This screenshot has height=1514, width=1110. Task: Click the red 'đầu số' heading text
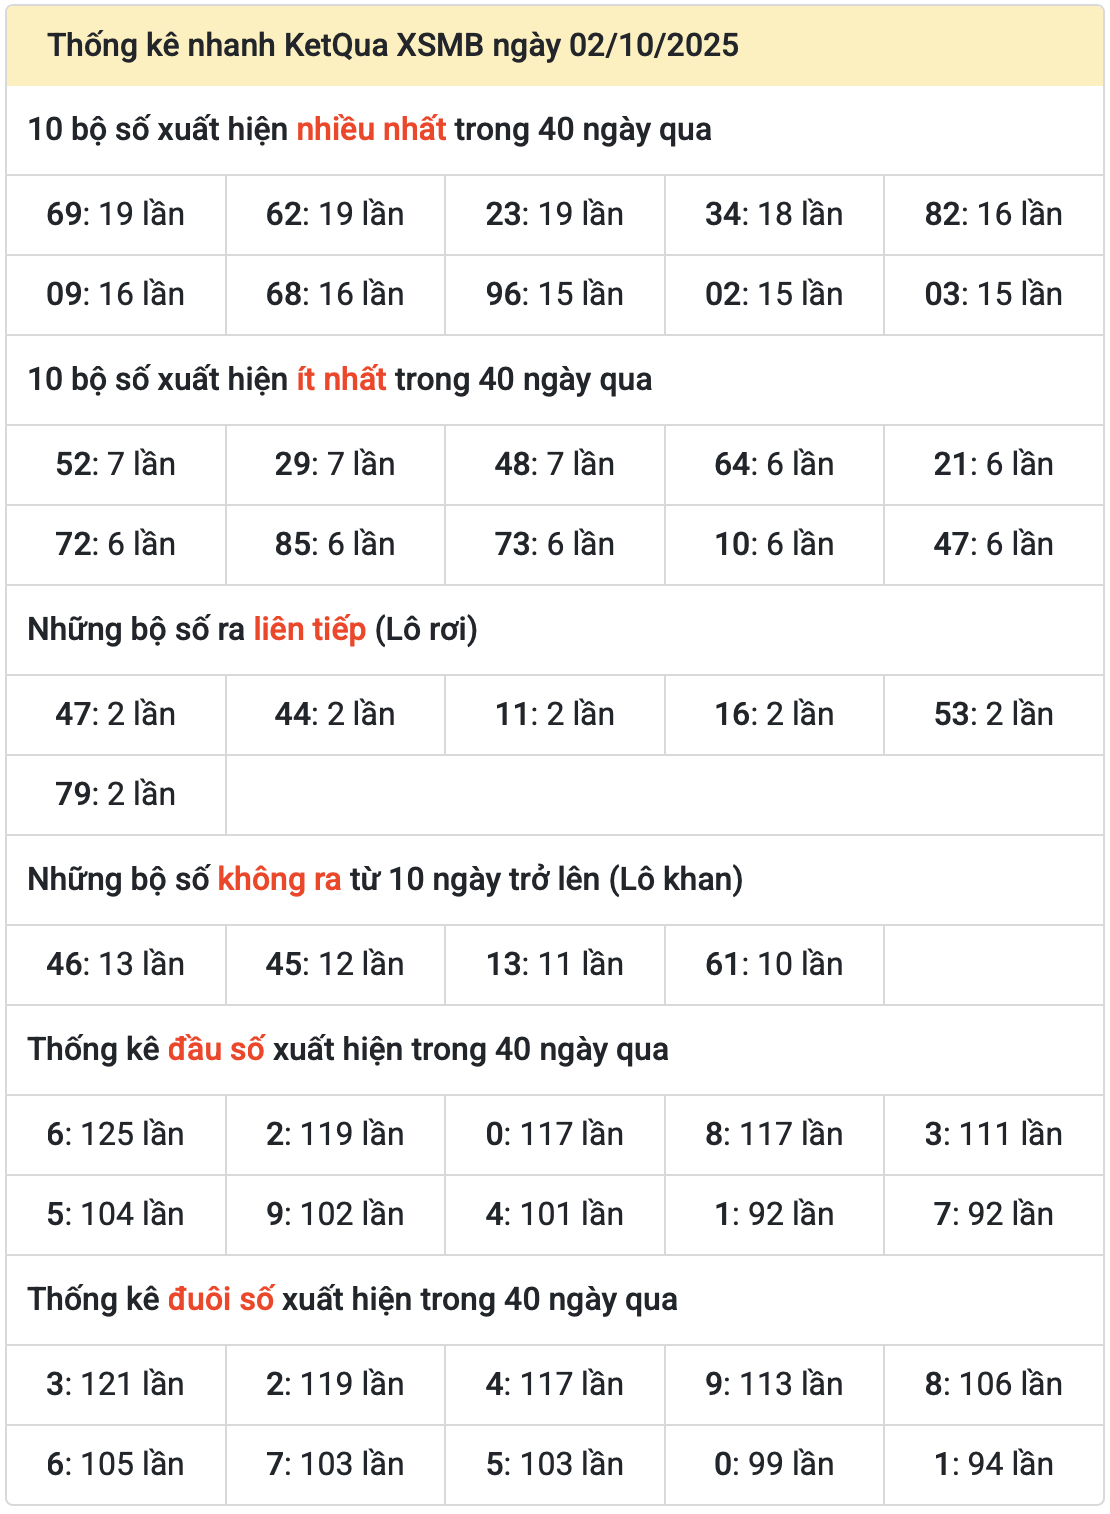[x=216, y=1049]
